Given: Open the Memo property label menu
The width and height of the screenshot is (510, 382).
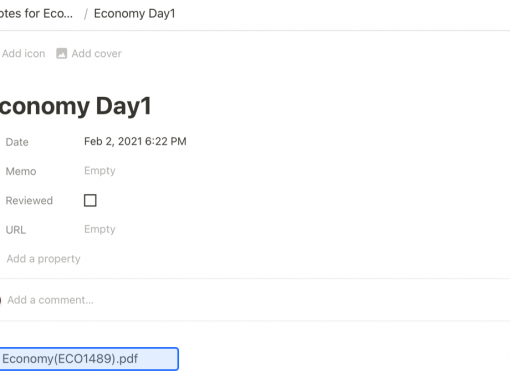Looking at the screenshot, I should (21, 171).
